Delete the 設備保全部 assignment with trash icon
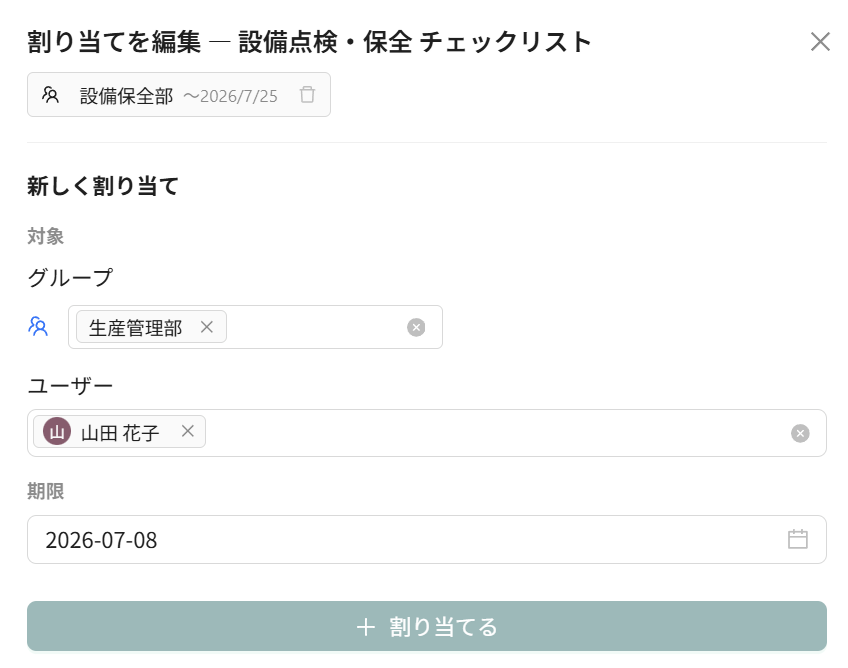Screen dimensions: 848x668 pyautogui.click(x=307, y=95)
